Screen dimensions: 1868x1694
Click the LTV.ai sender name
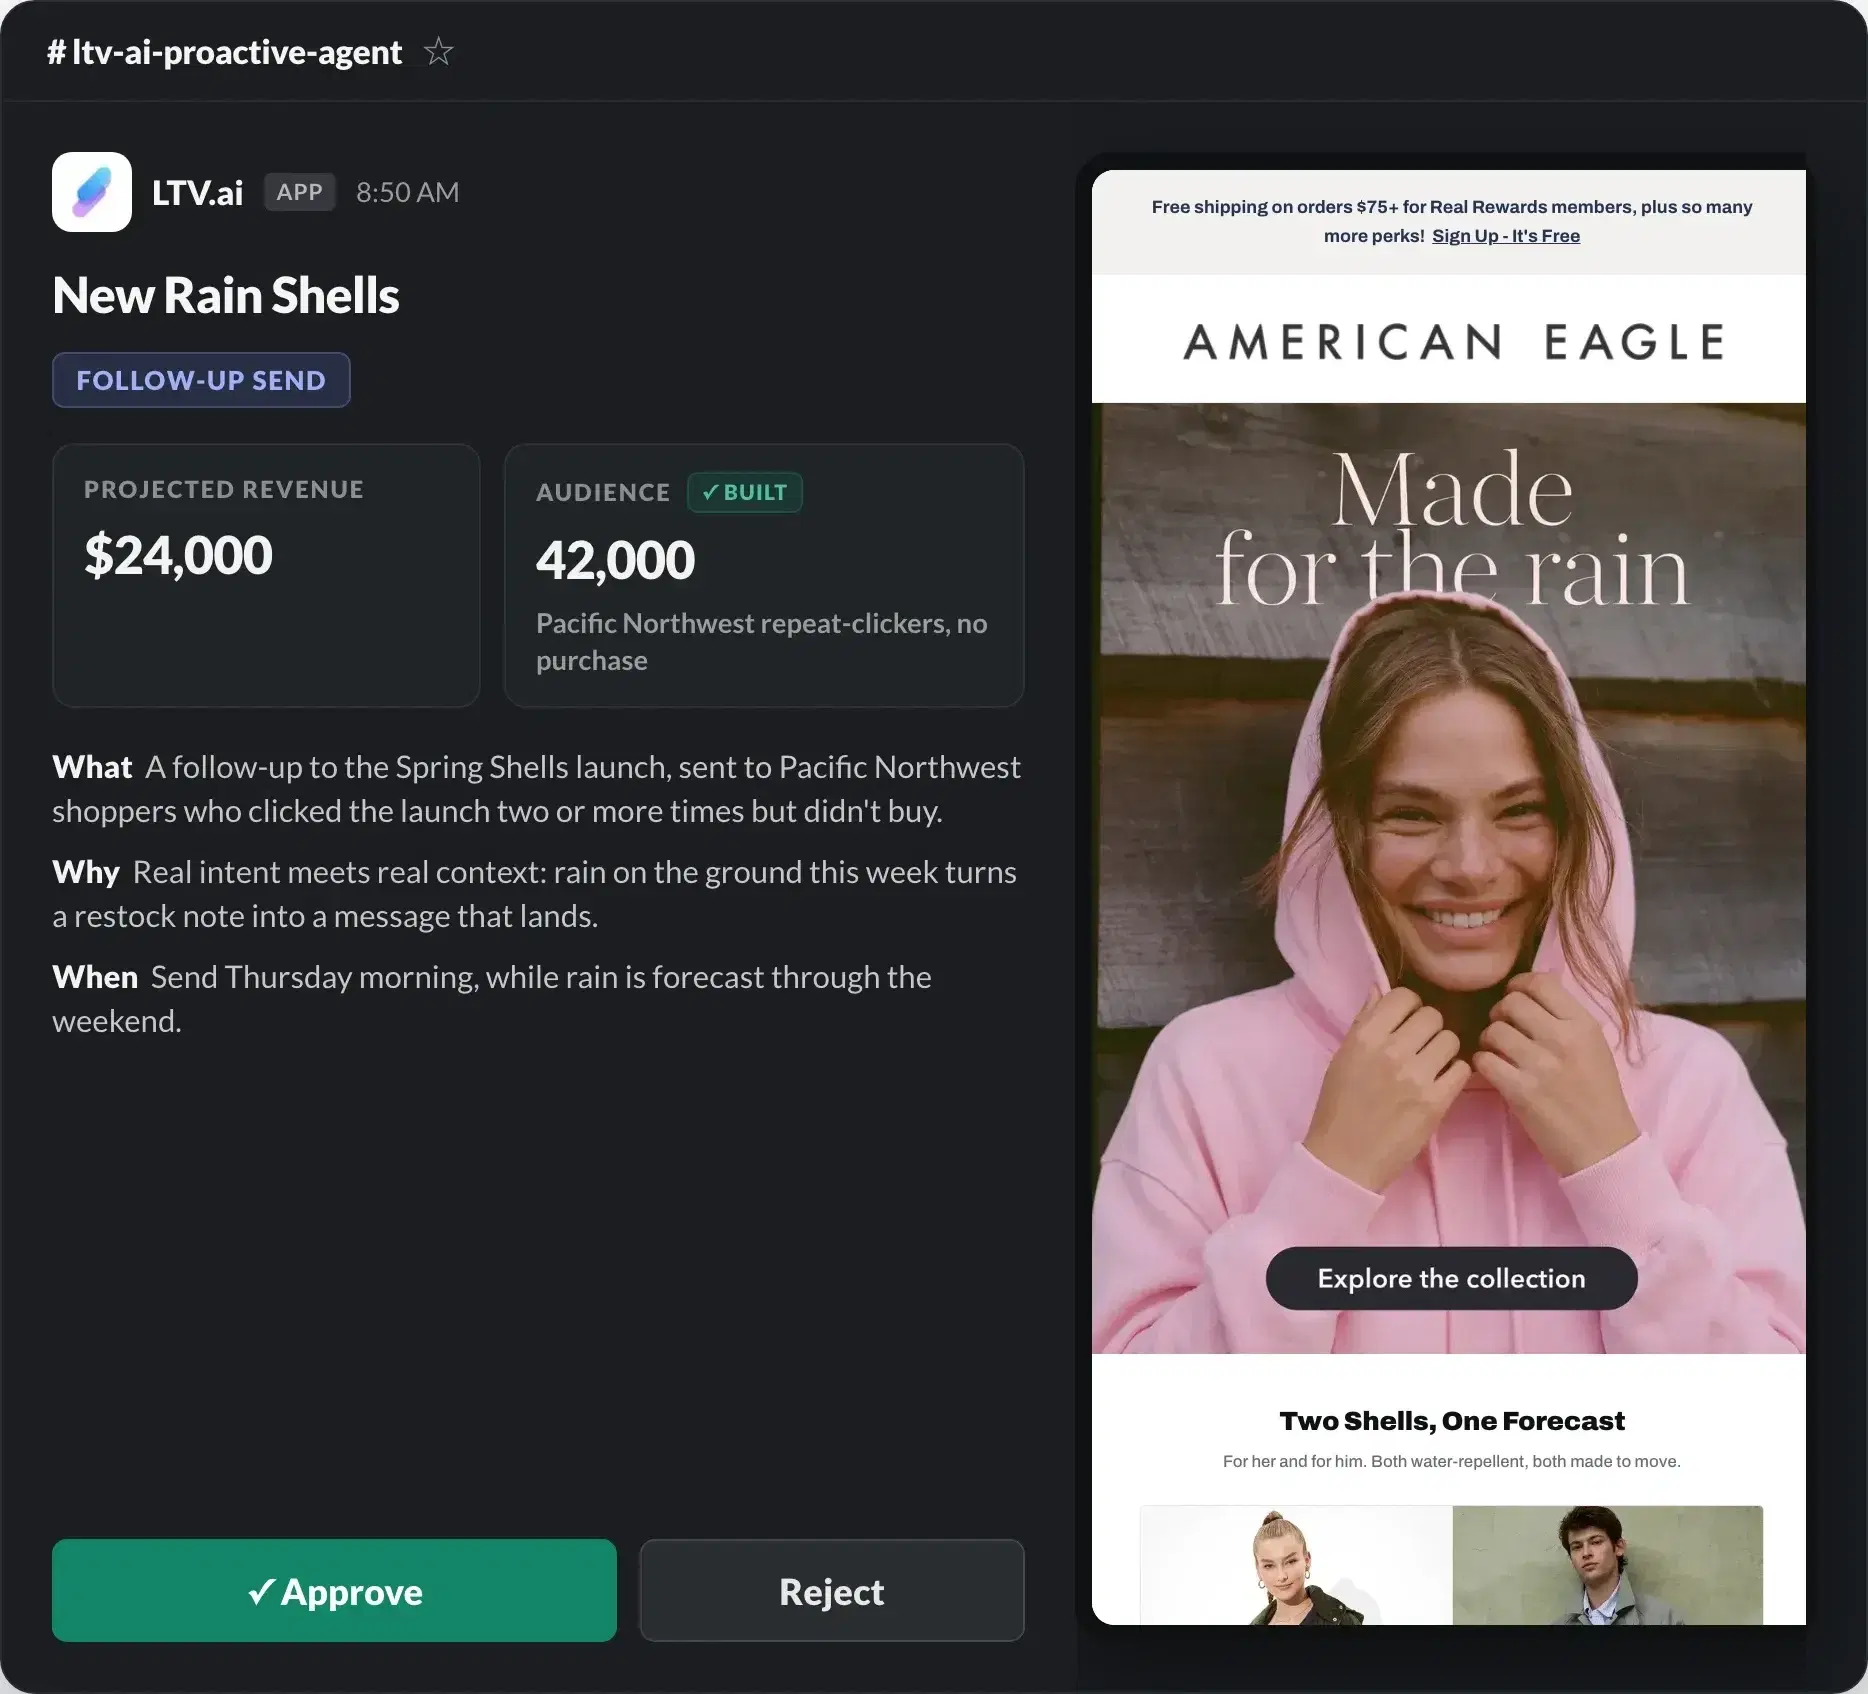point(197,192)
